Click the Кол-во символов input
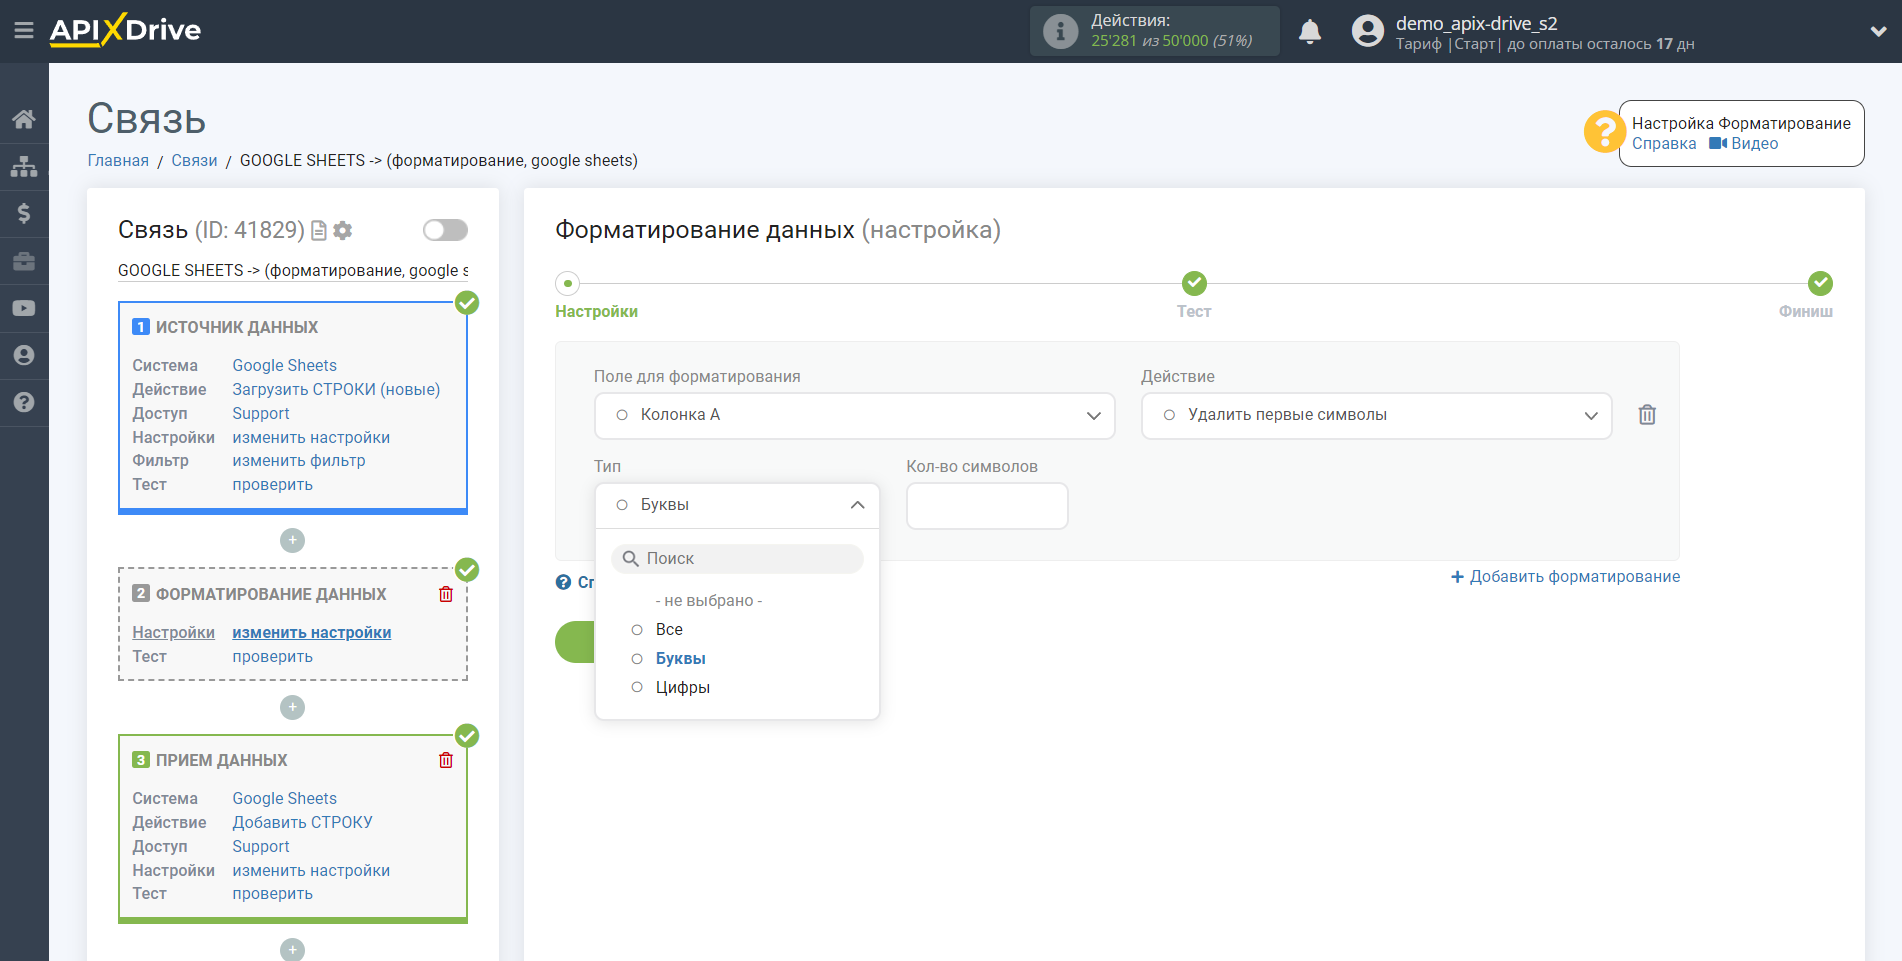The height and width of the screenshot is (961, 1902). point(987,506)
